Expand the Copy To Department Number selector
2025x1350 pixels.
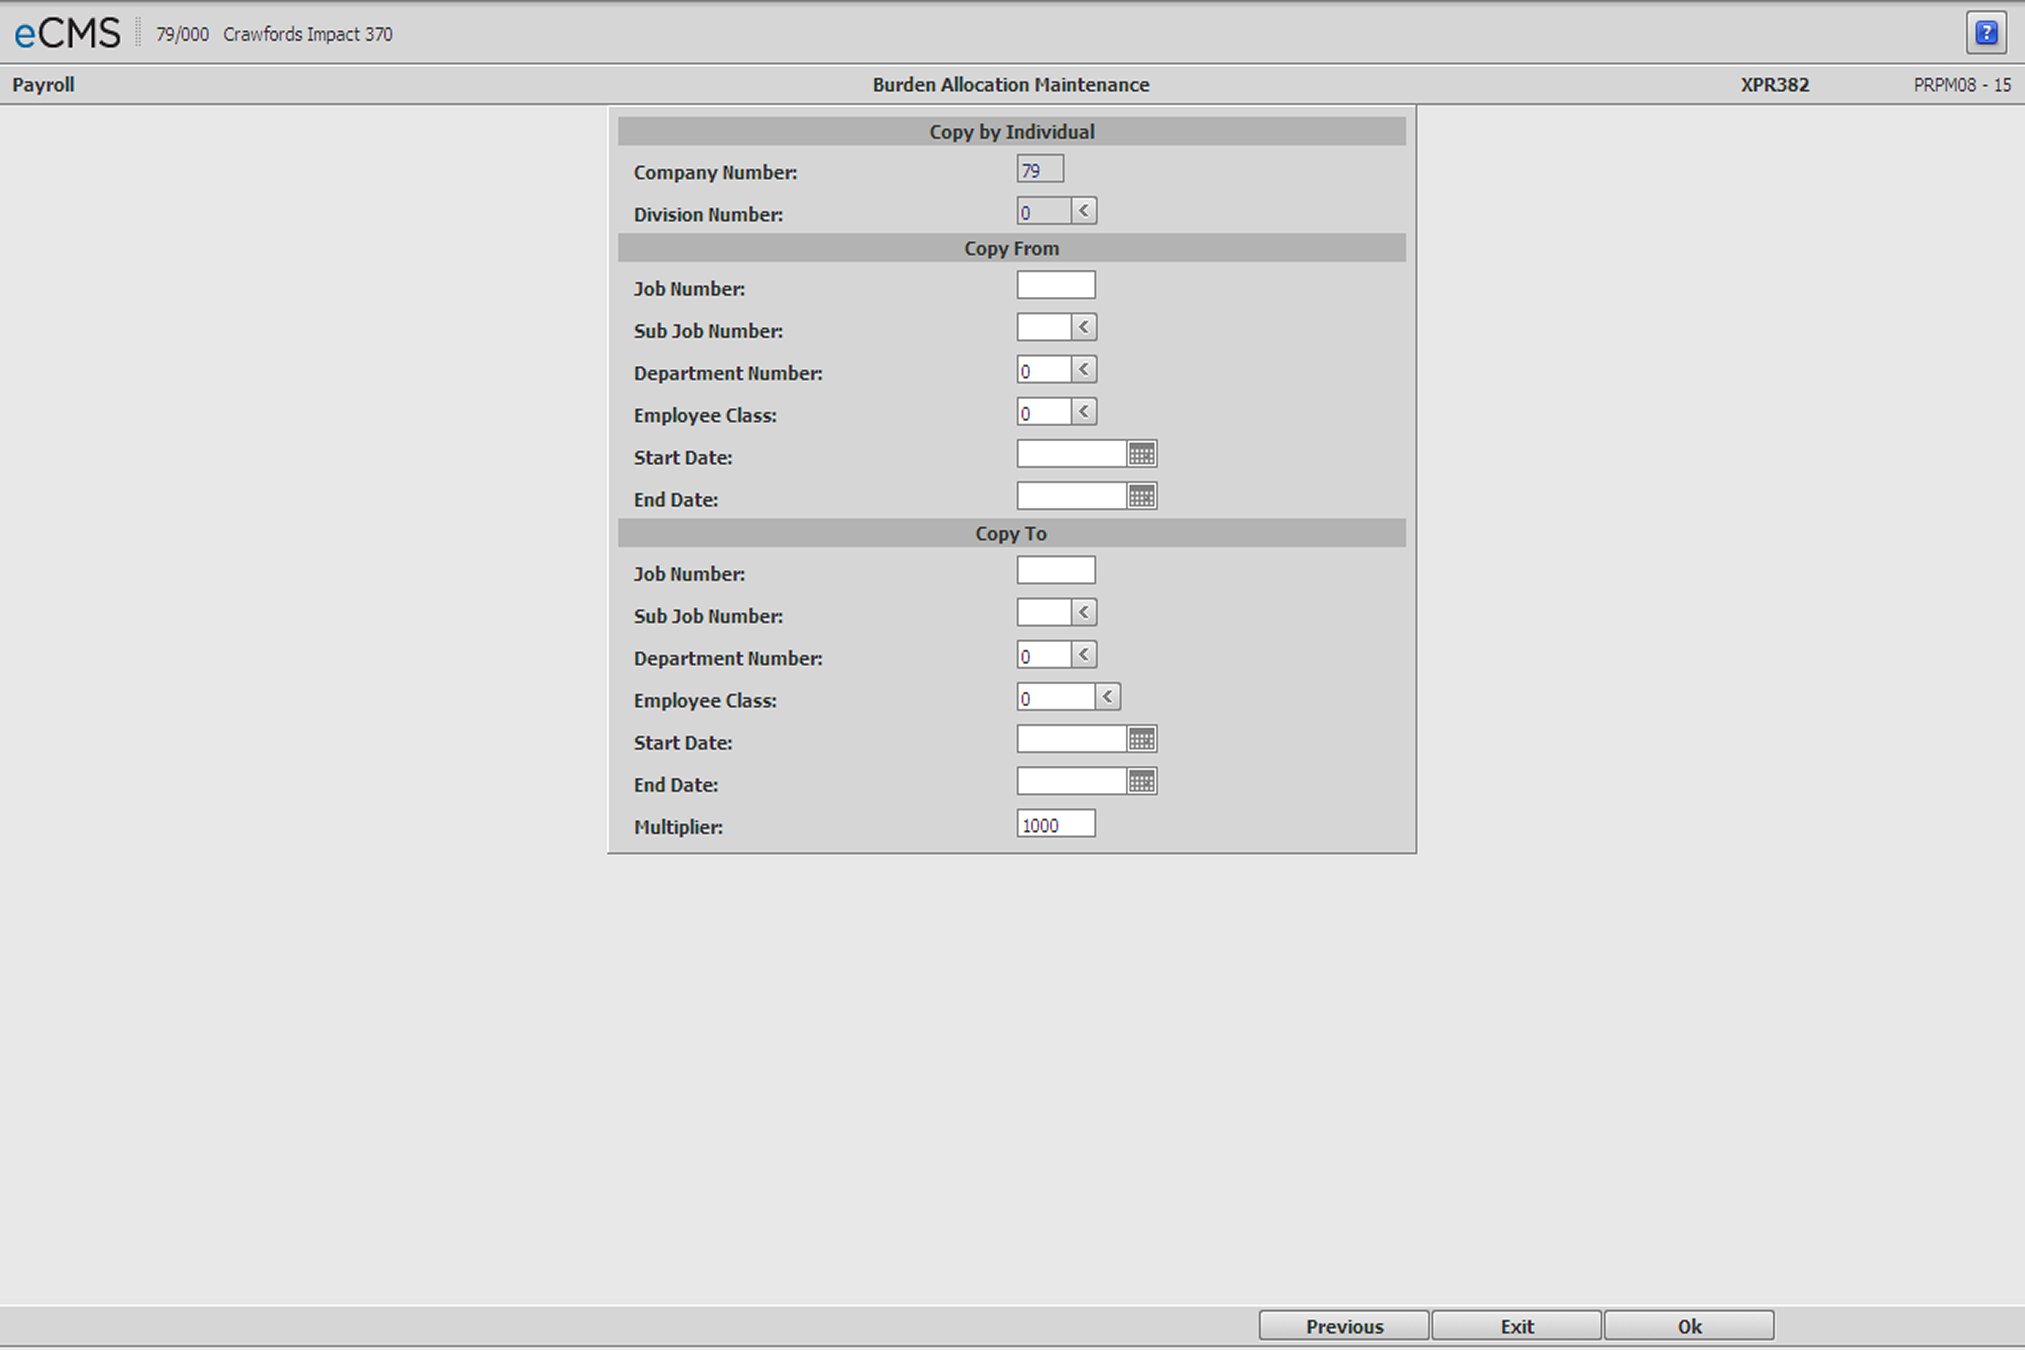tap(1085, 654)
